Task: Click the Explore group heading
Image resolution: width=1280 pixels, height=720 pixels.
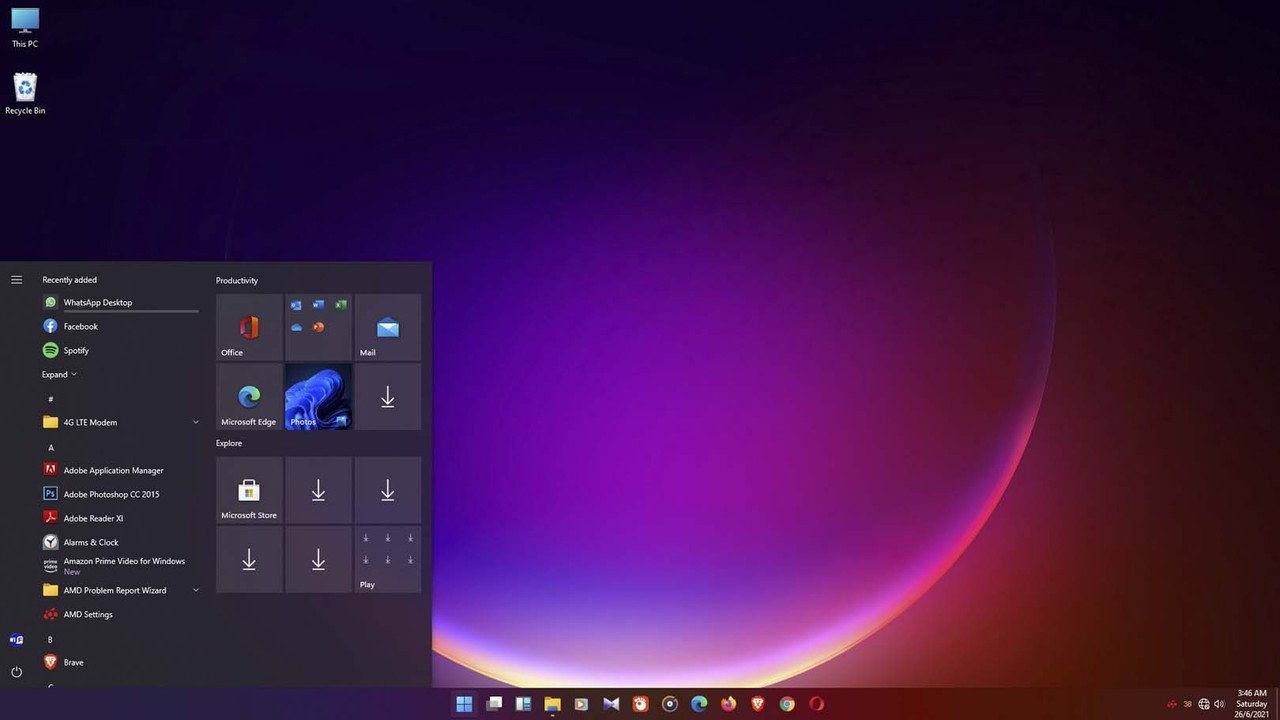Action: [x=229, y=443]
